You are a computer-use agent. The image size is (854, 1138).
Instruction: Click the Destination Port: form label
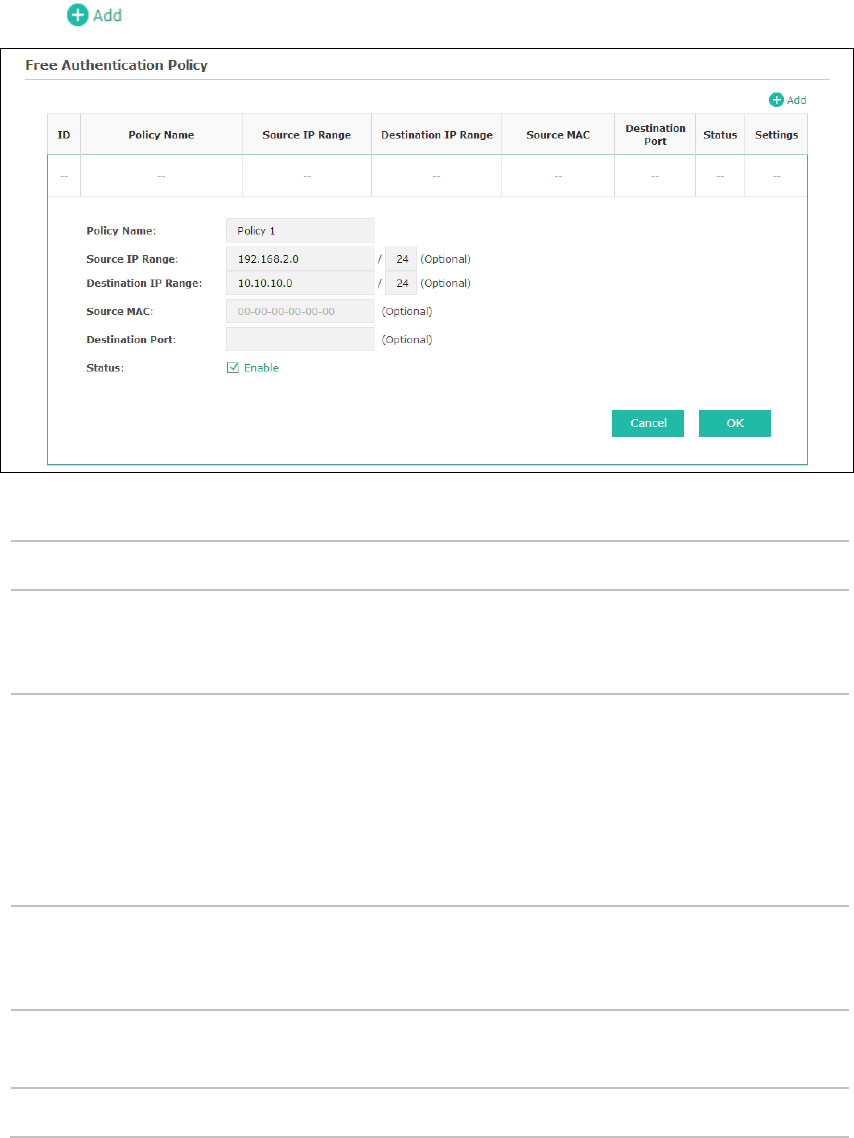click(131, 340)
